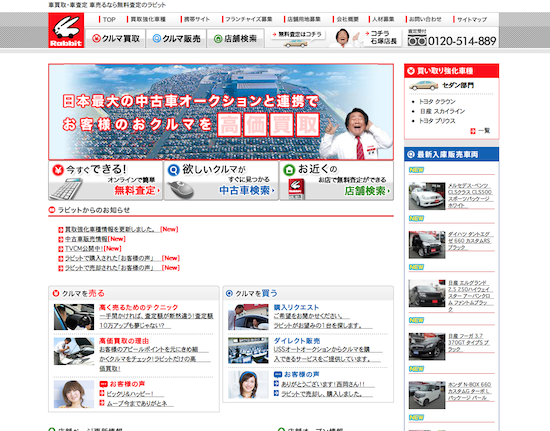Open ダイハツ タントエグゼ listing link
This screenshot has height=431, width=550.
click(469, 241)
